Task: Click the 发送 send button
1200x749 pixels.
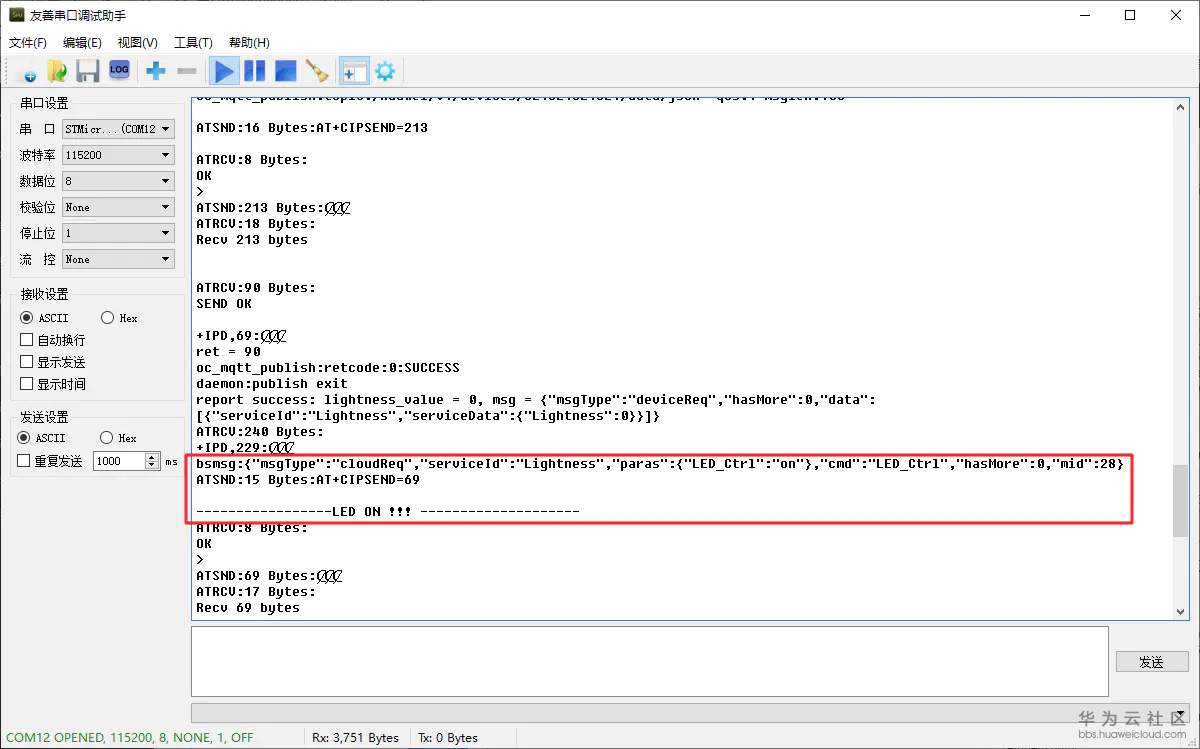Action: pyautogui.click(x=1152, y=662)
